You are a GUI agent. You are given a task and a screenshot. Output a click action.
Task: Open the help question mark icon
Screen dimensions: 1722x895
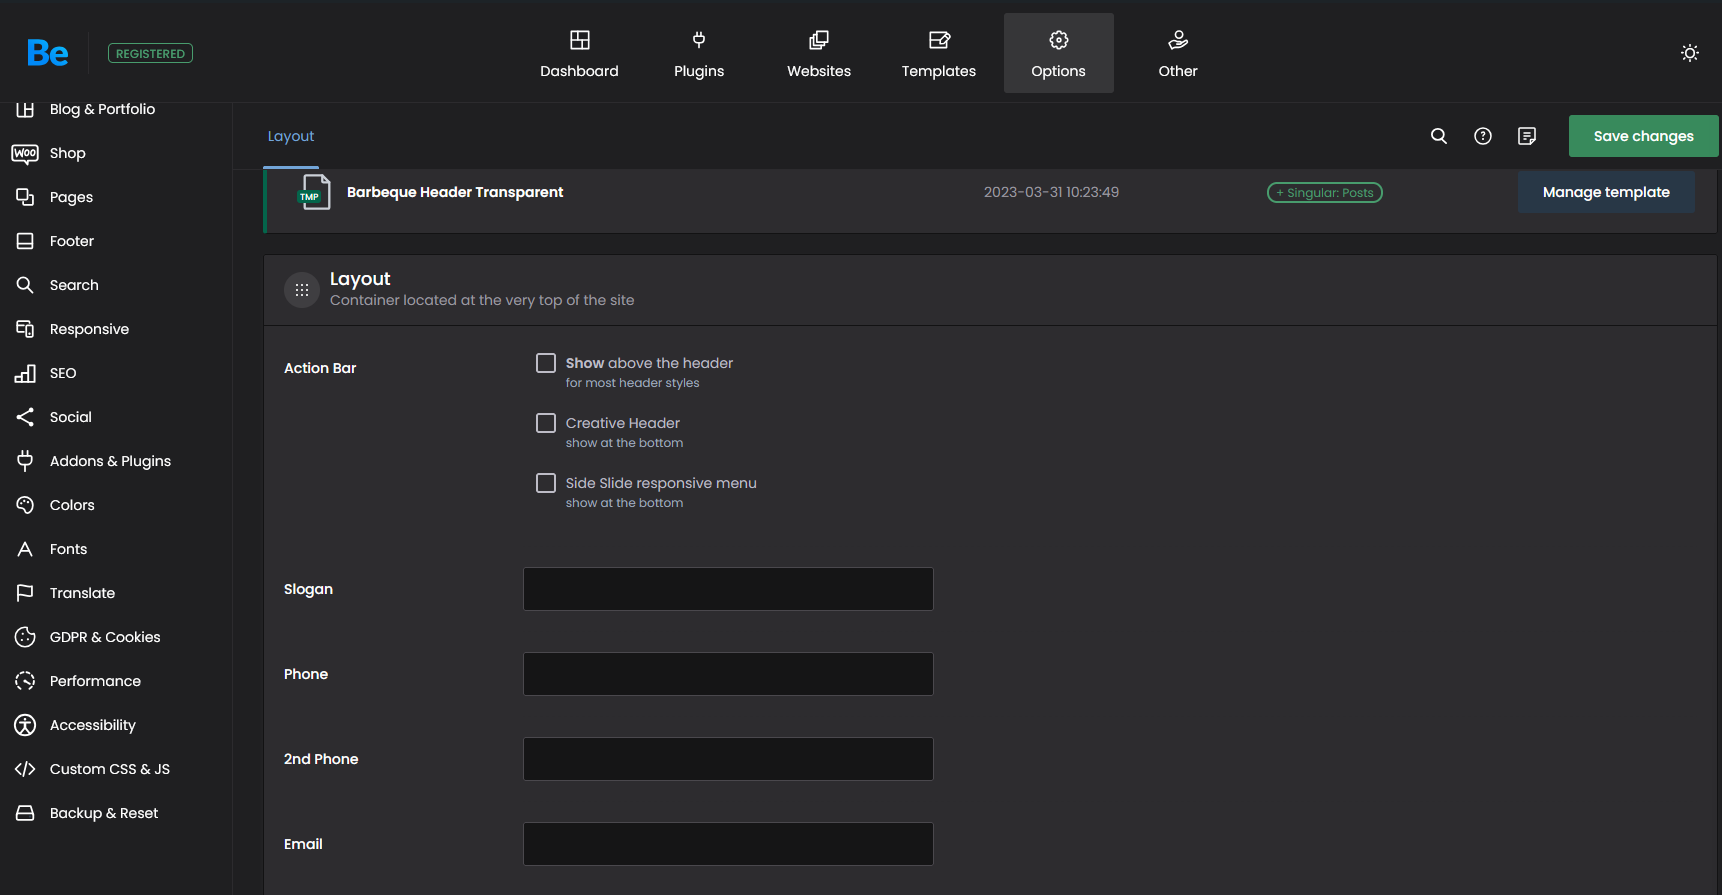point(1483,136)
